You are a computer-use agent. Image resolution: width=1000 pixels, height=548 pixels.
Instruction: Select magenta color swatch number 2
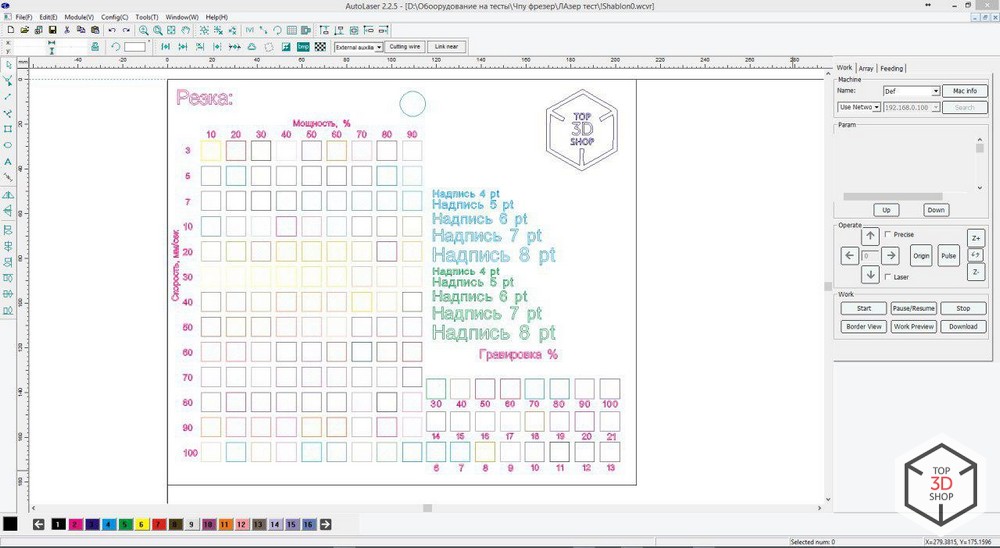pos(75,524)
